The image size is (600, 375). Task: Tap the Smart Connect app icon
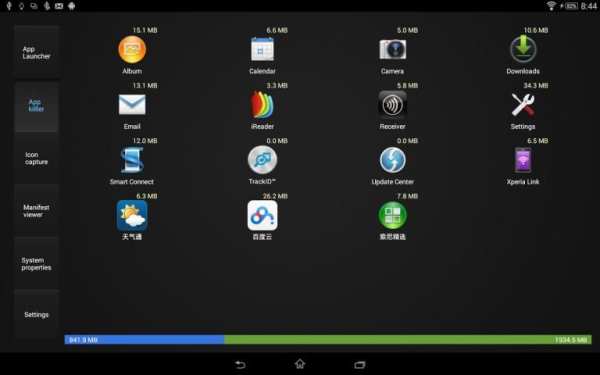(x=132, y=160)
